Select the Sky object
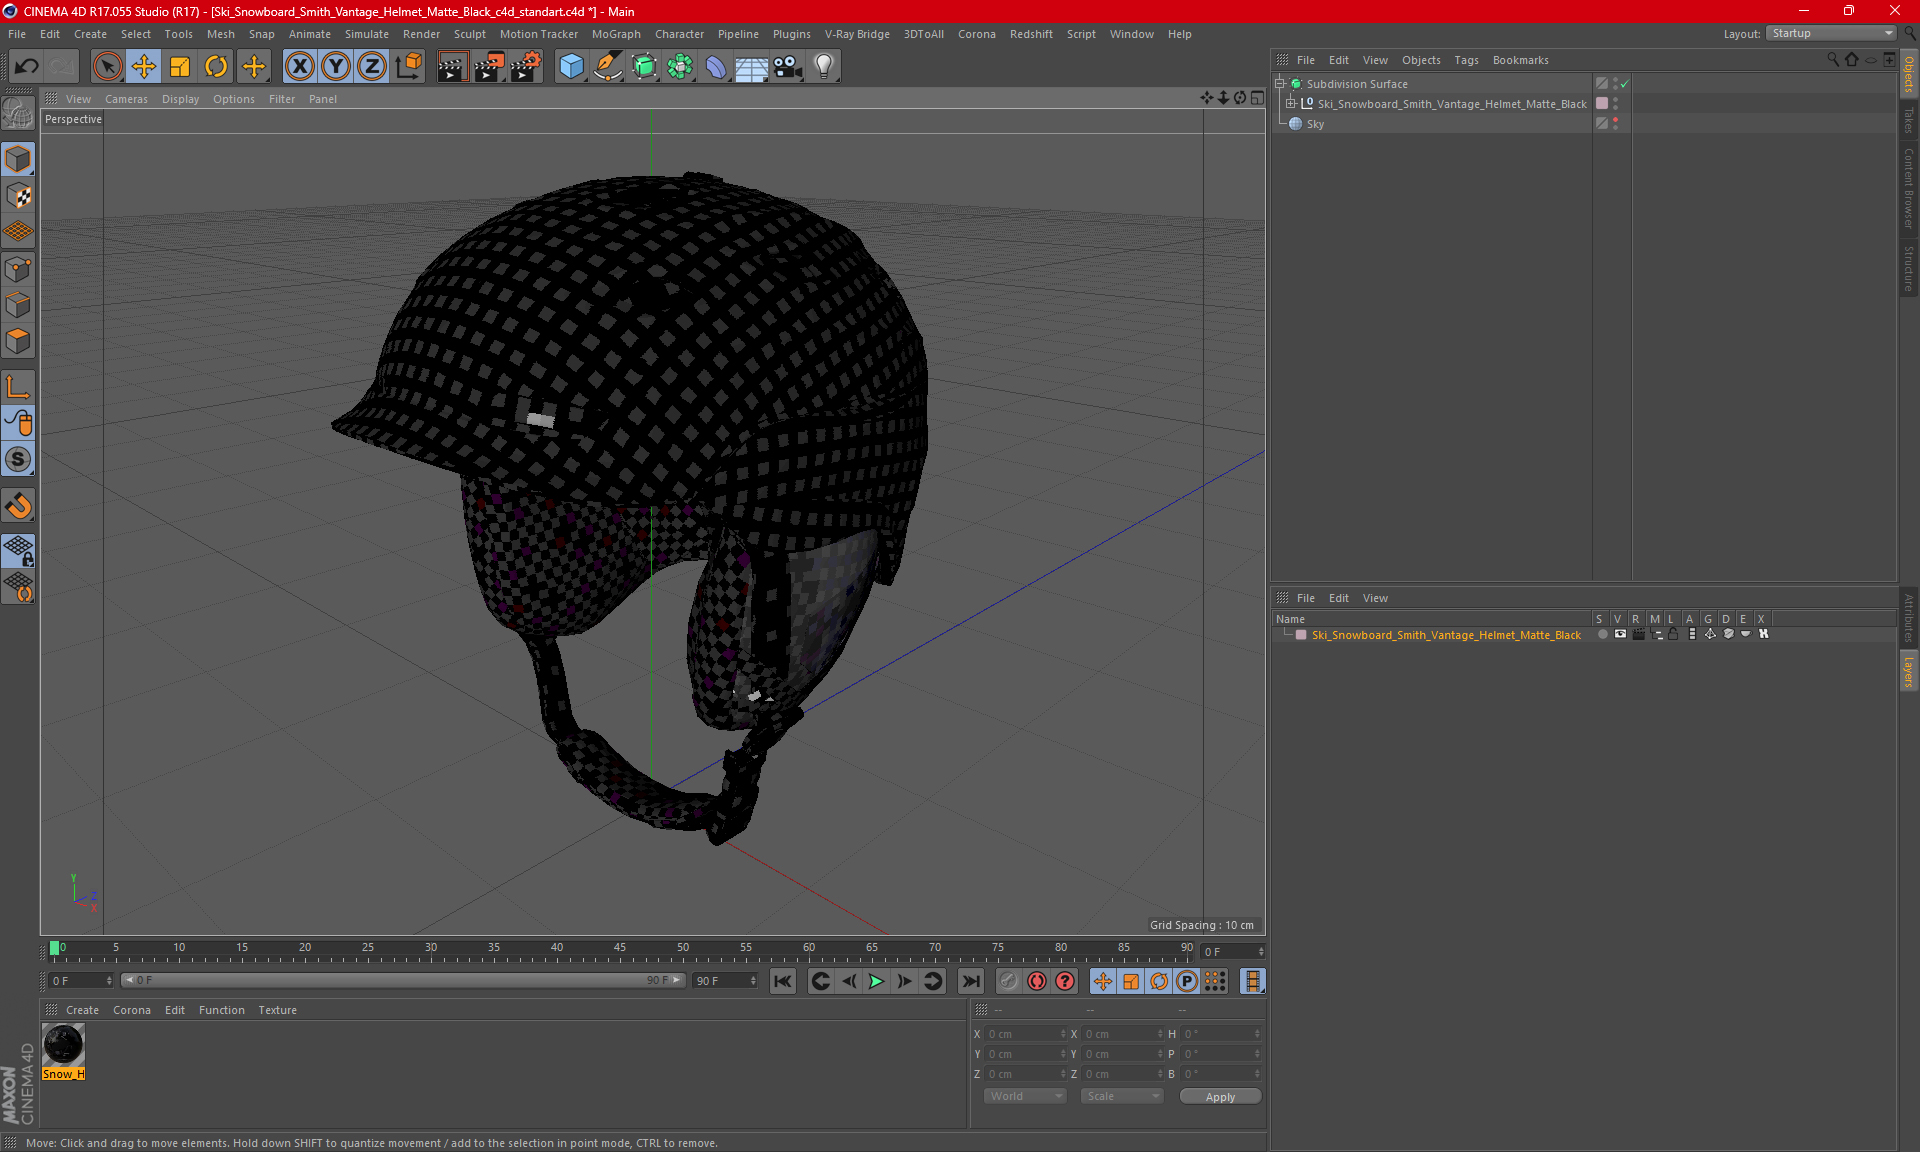The image size is (1920, 1152). click(1314, 124)
